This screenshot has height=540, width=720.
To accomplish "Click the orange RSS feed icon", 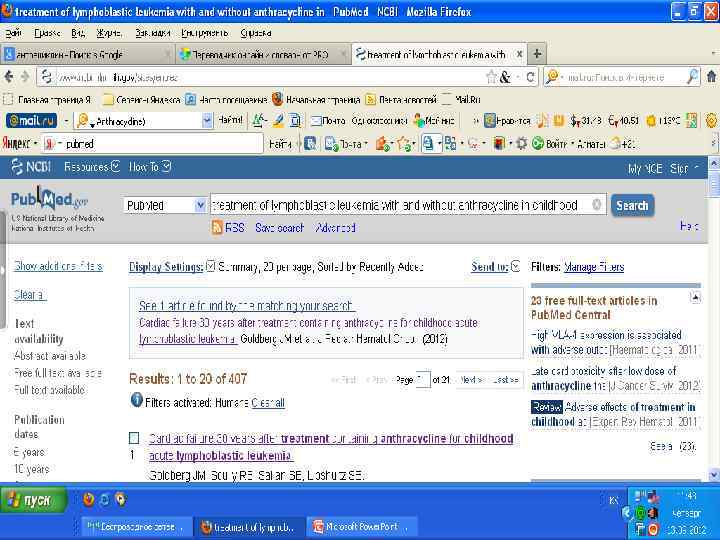I will (x=217, y=227).
